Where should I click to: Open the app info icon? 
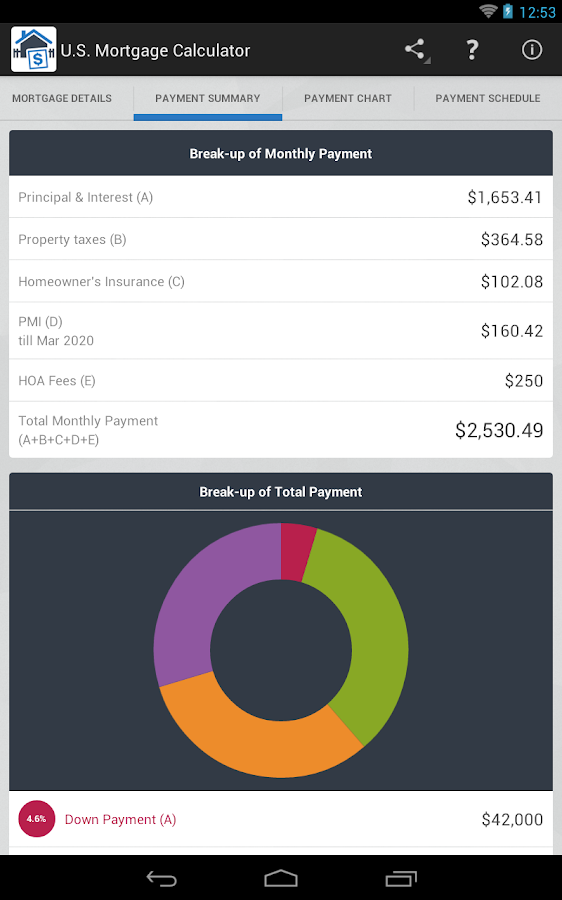click(532, 50)
